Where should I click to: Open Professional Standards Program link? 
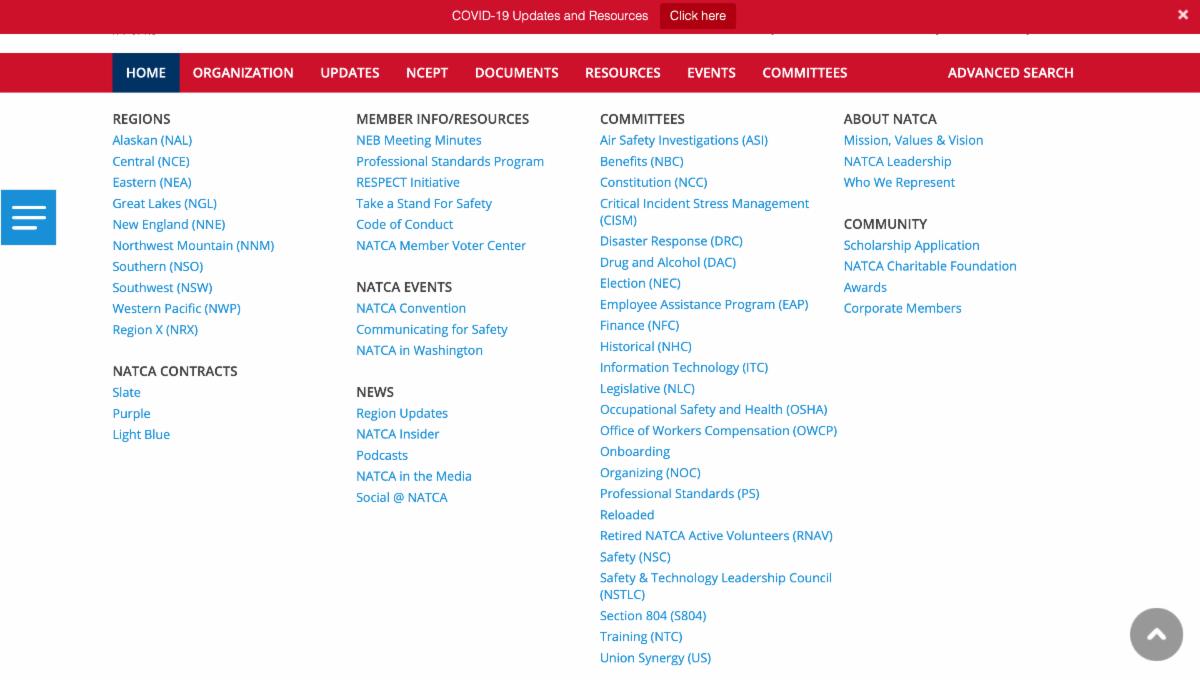(x=450, y=161)
